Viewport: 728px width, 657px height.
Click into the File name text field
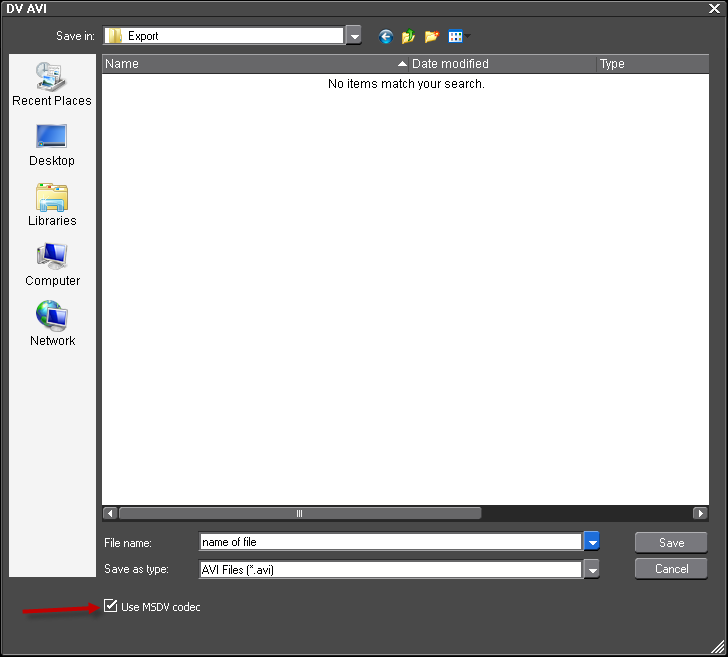390,542
